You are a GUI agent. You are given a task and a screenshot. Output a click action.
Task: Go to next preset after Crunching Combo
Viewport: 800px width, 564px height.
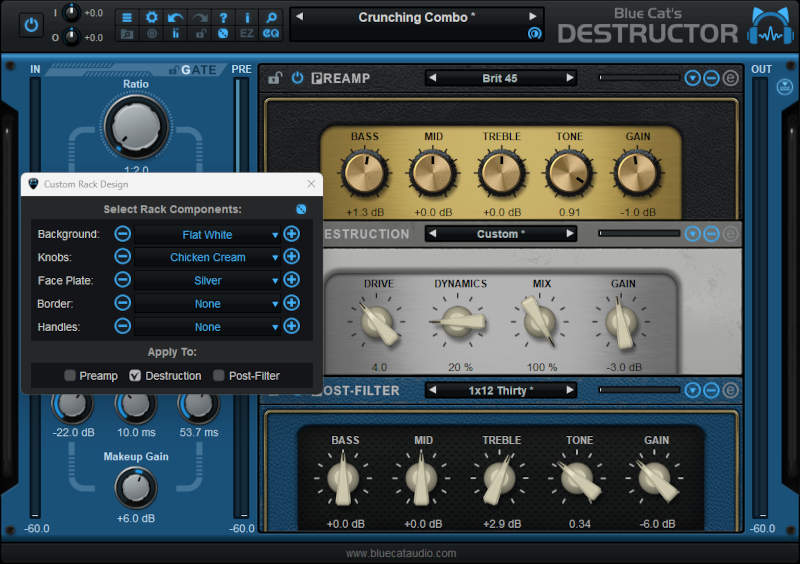(x=533, y=16)
